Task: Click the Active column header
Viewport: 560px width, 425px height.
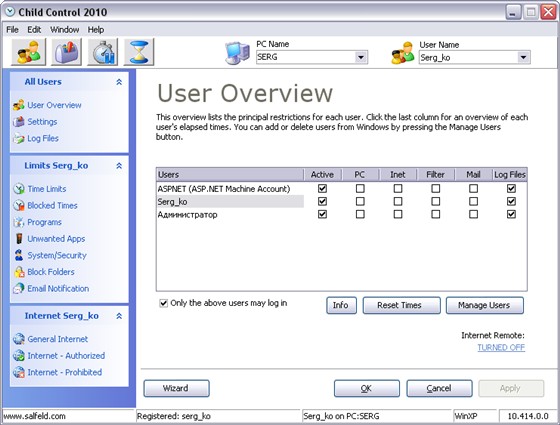Action: [322, 175]
